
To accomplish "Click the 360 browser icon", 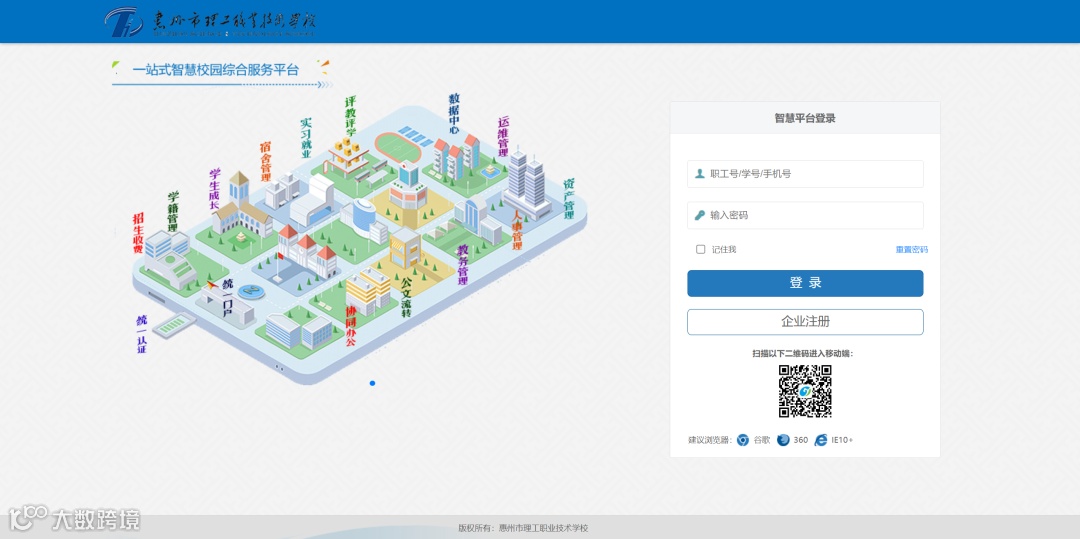I will tap(783, 440).
